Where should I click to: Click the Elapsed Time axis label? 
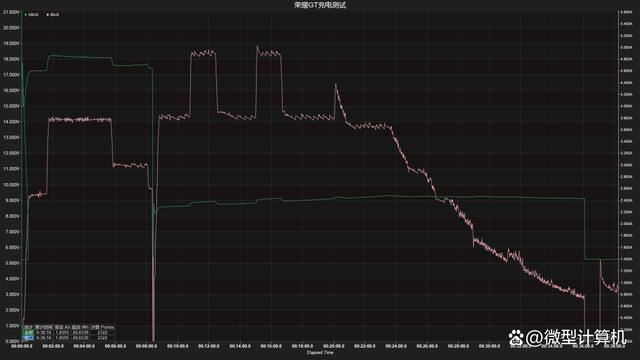320,353
